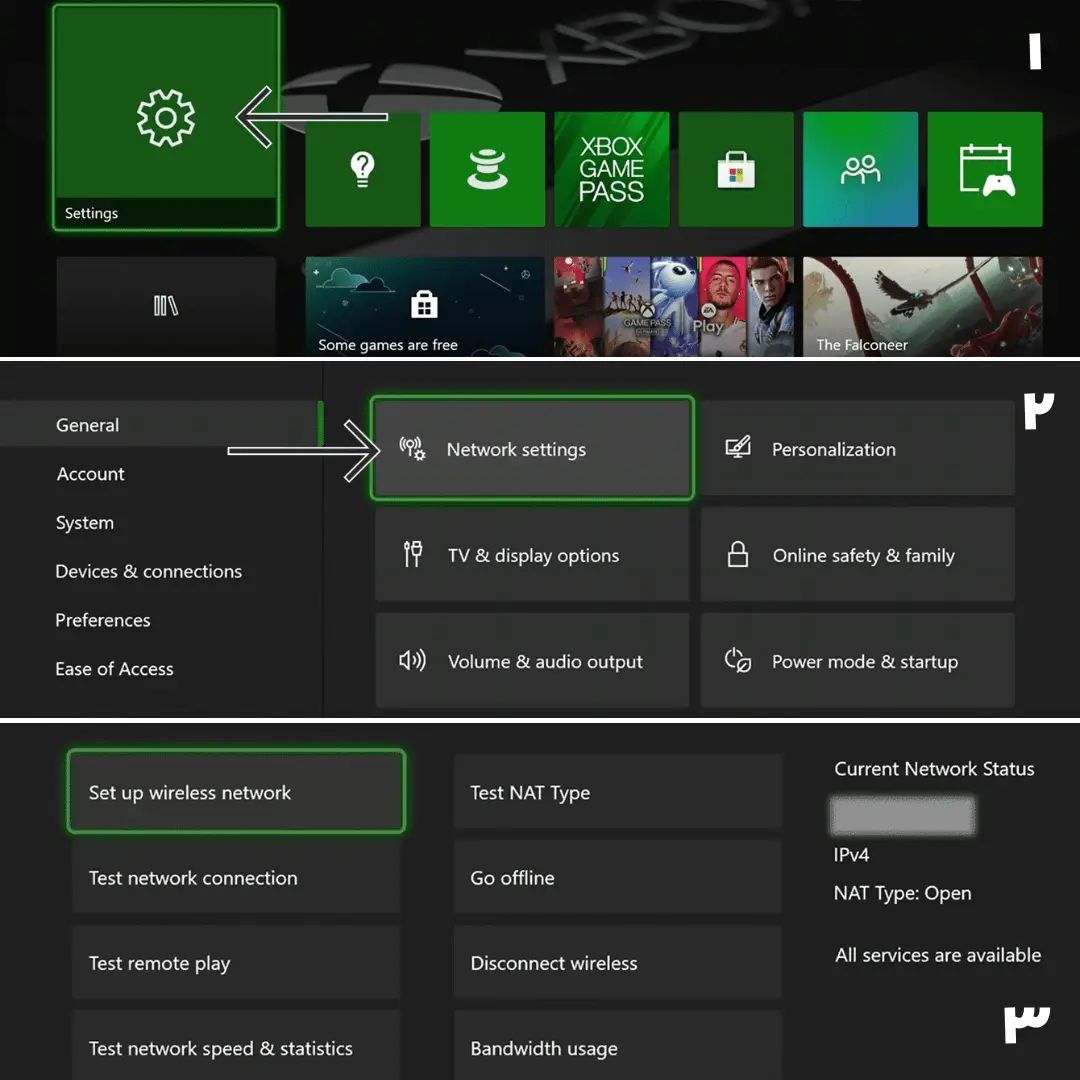This screenshot has height=1080, width=1080.
Task: Open The Falconeer game tile
Action: click(x=923, y=307)
